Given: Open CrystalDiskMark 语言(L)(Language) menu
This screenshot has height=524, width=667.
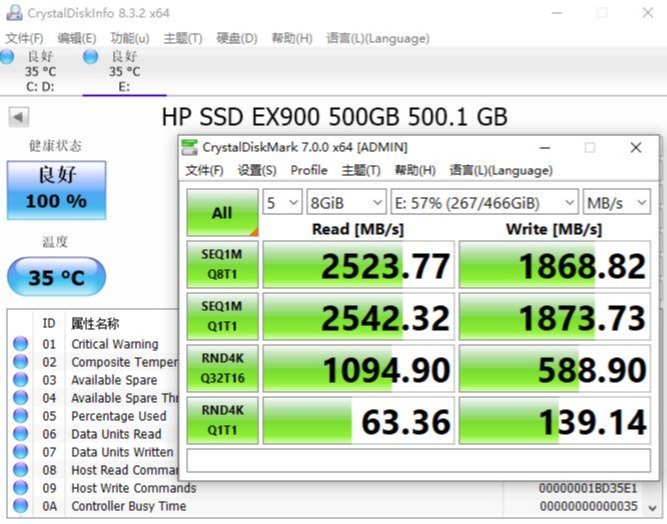Looking at the screenshot, I should point(501,170).
